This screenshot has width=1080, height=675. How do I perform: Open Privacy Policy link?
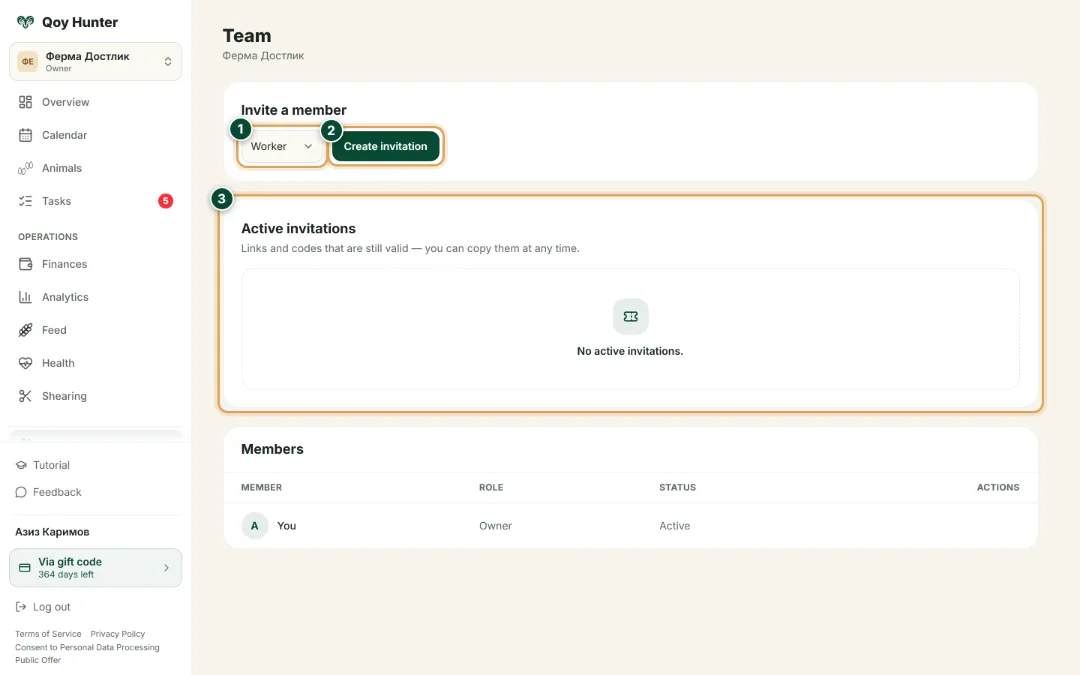click(x=118, y=634)
